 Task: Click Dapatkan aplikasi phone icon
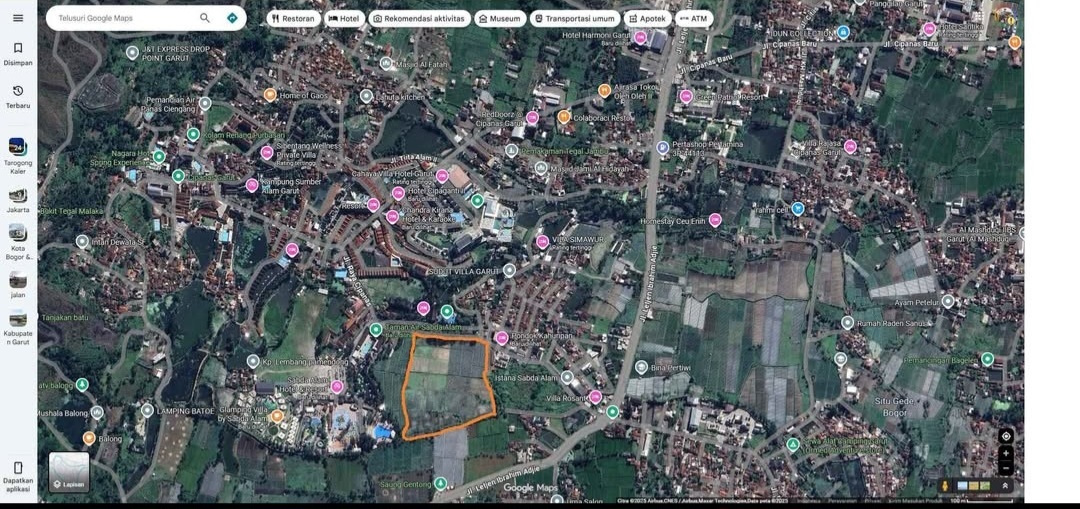coord(18,473)
